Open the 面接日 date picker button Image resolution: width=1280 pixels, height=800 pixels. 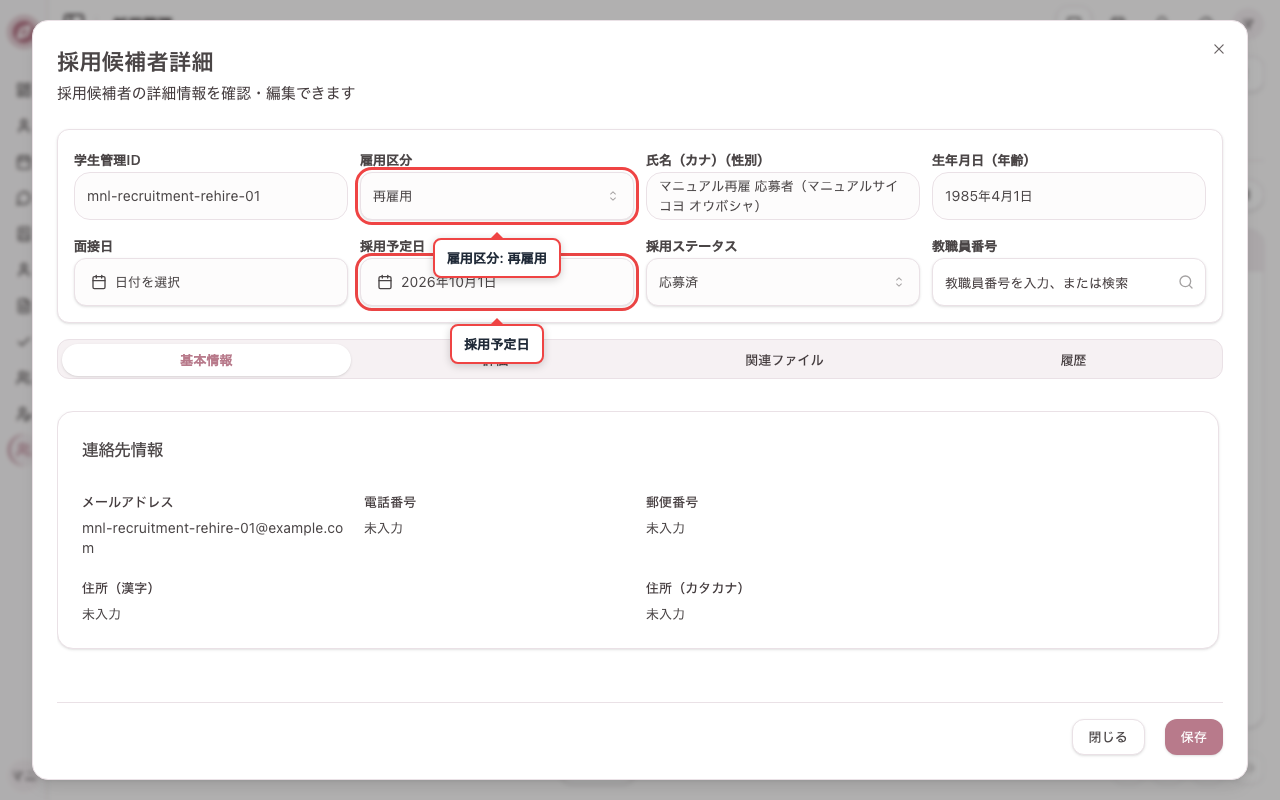(211, 282)
